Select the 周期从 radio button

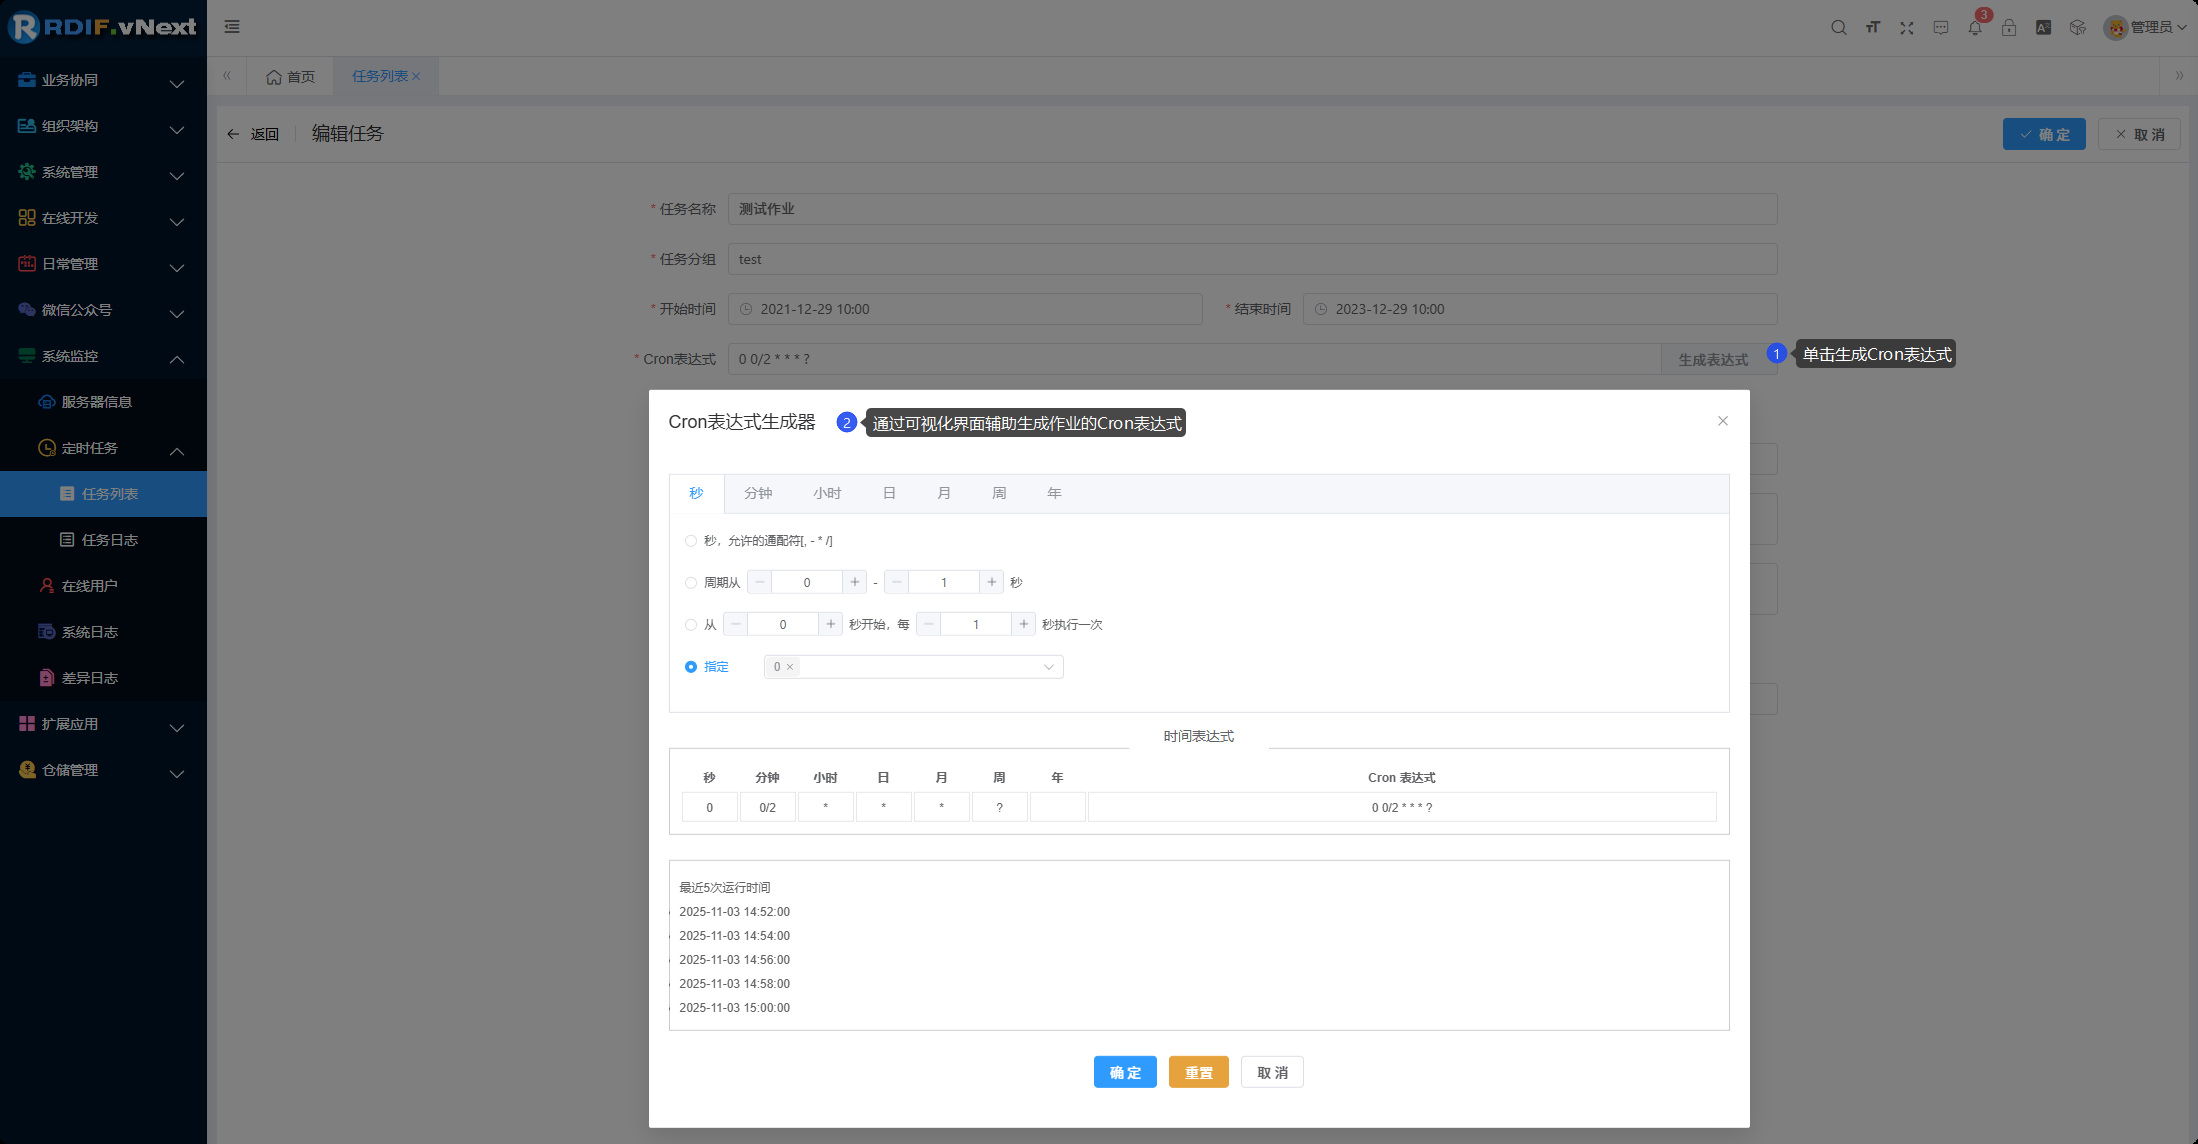(691, 582)
